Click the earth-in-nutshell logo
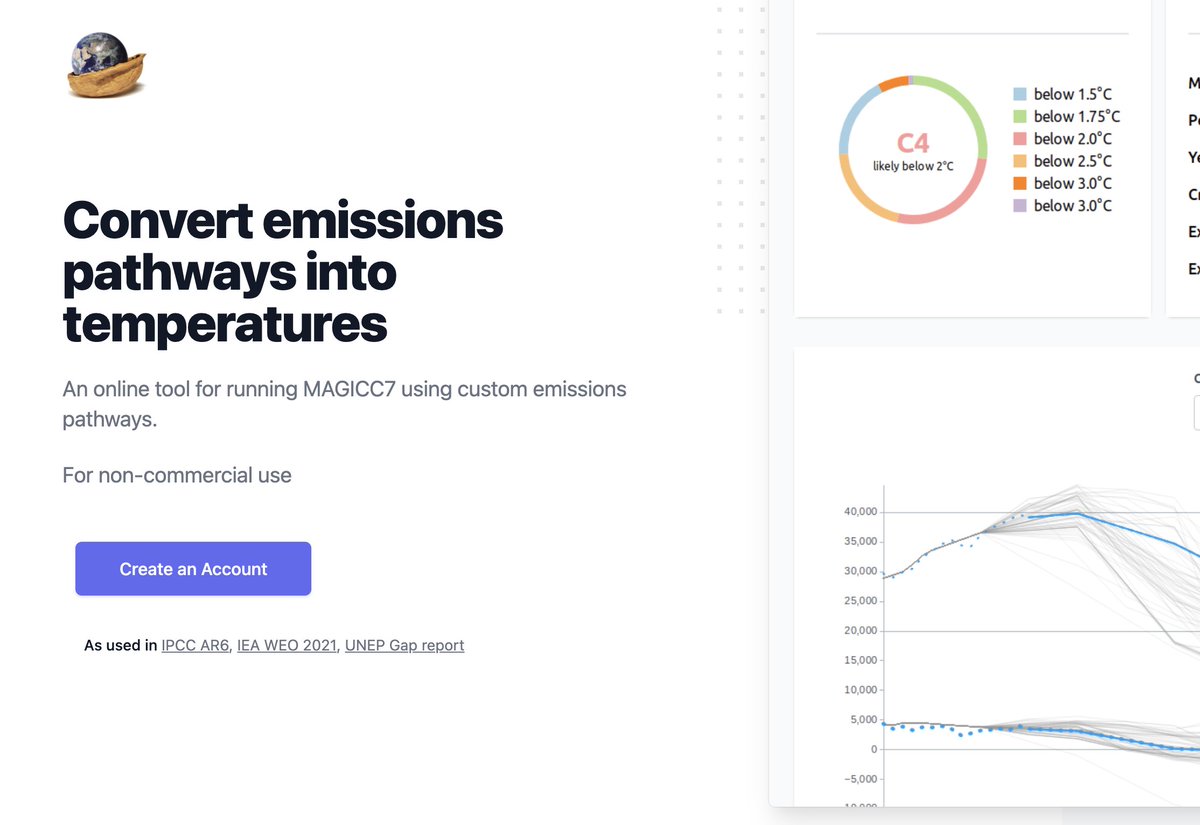This screenshot has height=825, width=1200. click(x=106, y=65)
